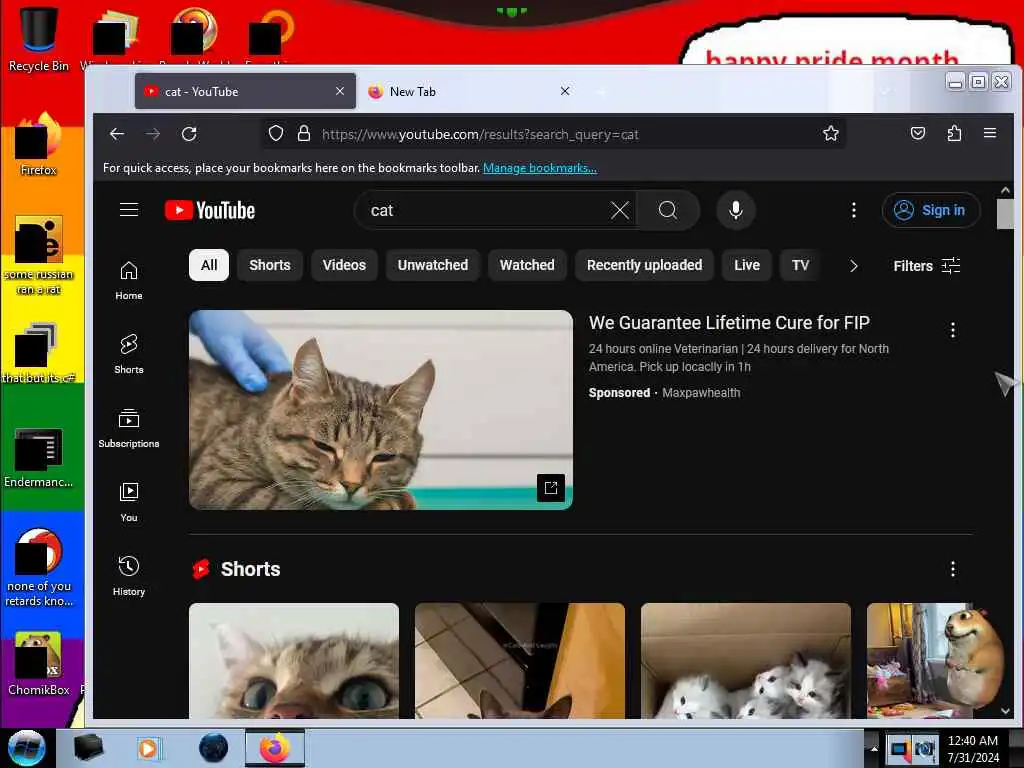Reload the page in Firefox
1024x768 pixels.
tap(189, 134)
